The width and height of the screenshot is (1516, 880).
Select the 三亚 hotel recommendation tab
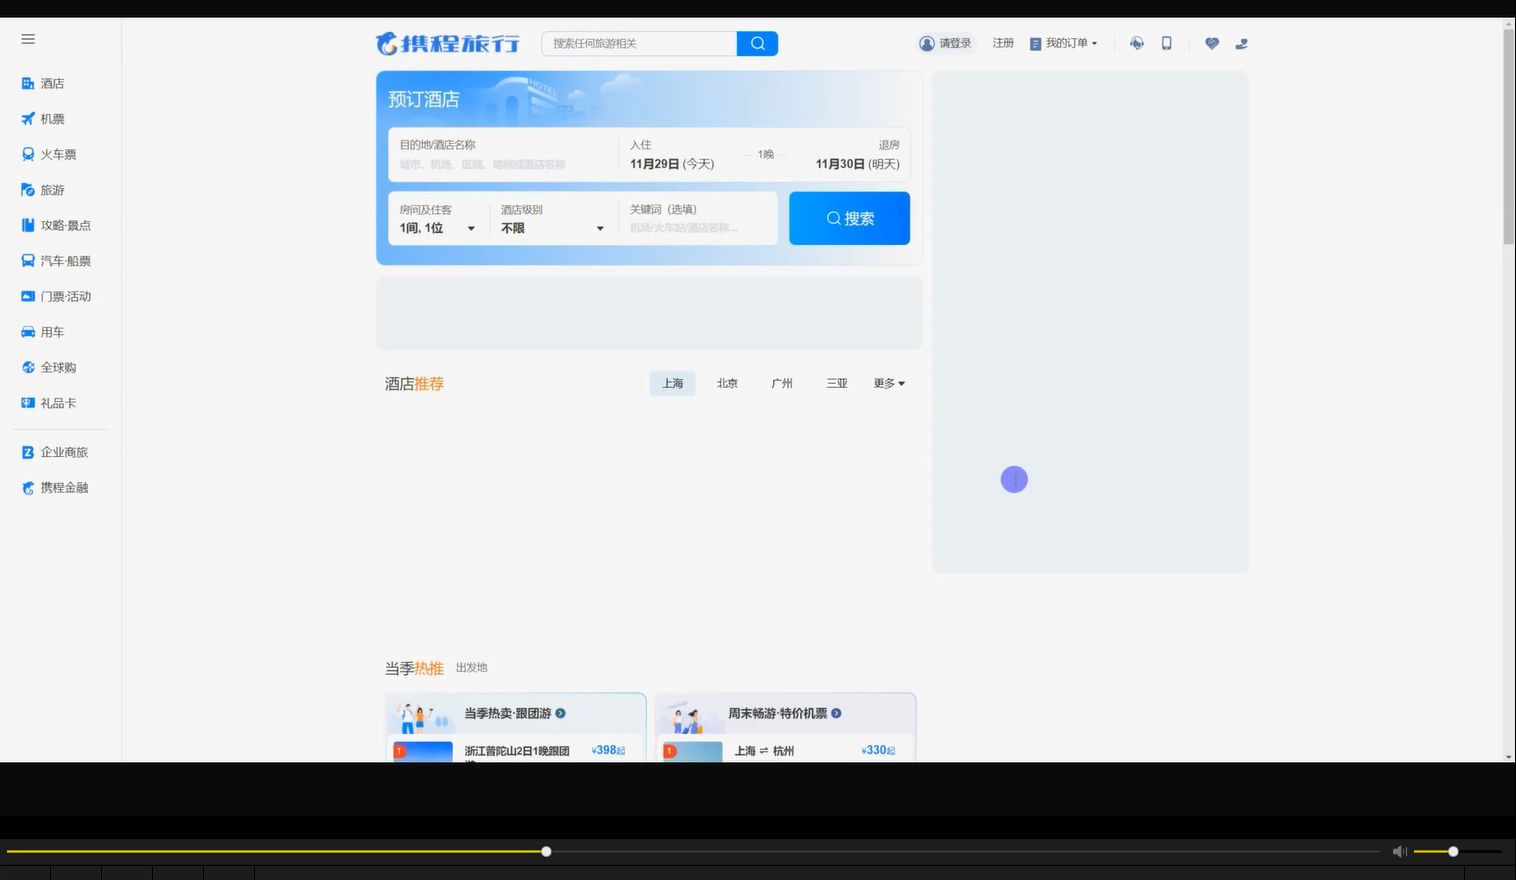point(836,383)
